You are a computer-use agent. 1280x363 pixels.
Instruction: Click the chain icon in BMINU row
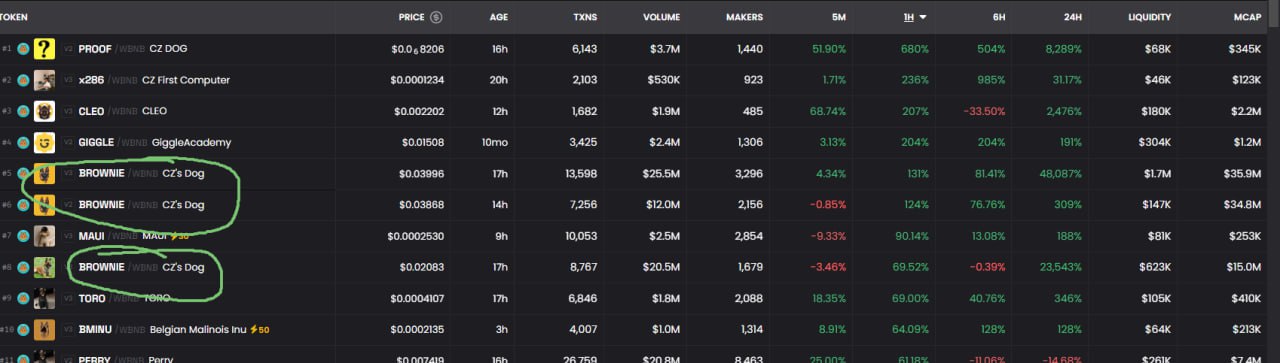[x=23, y=329]
